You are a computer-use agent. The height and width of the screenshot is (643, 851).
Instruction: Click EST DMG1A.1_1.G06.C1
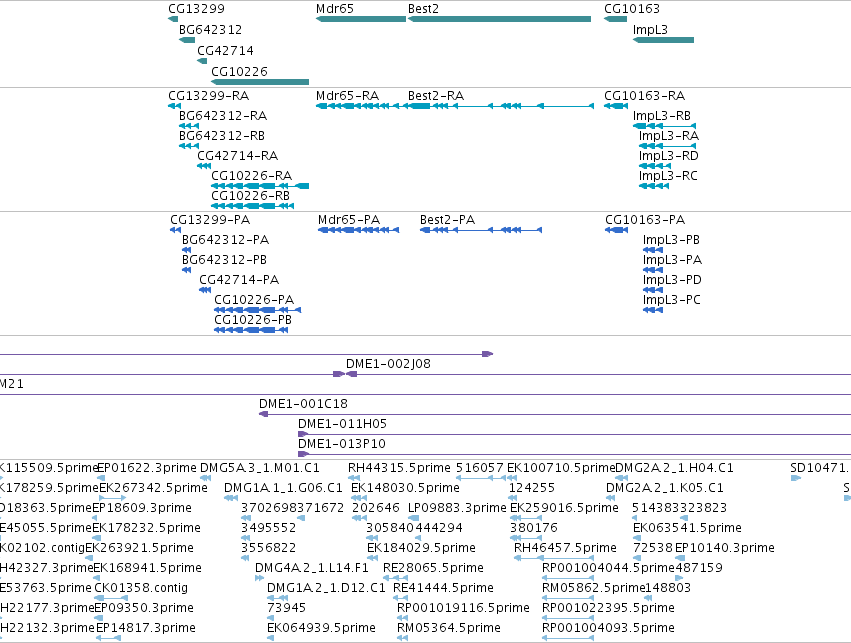coord(283,488)
